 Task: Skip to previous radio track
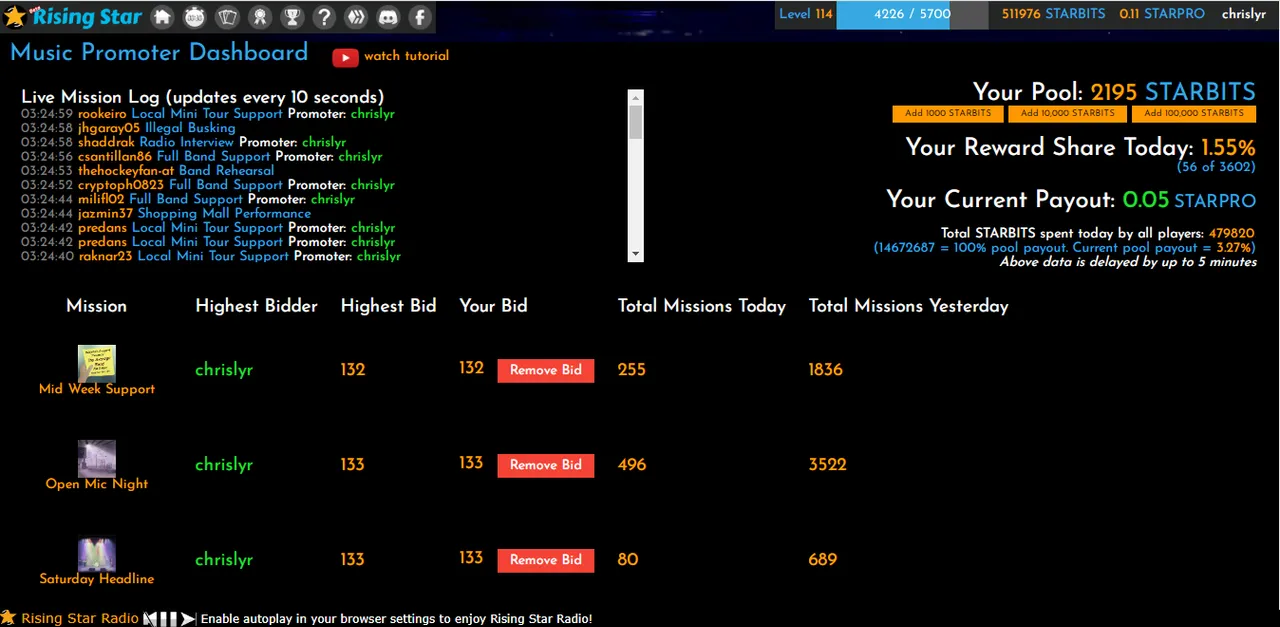[x=152, y=619]
